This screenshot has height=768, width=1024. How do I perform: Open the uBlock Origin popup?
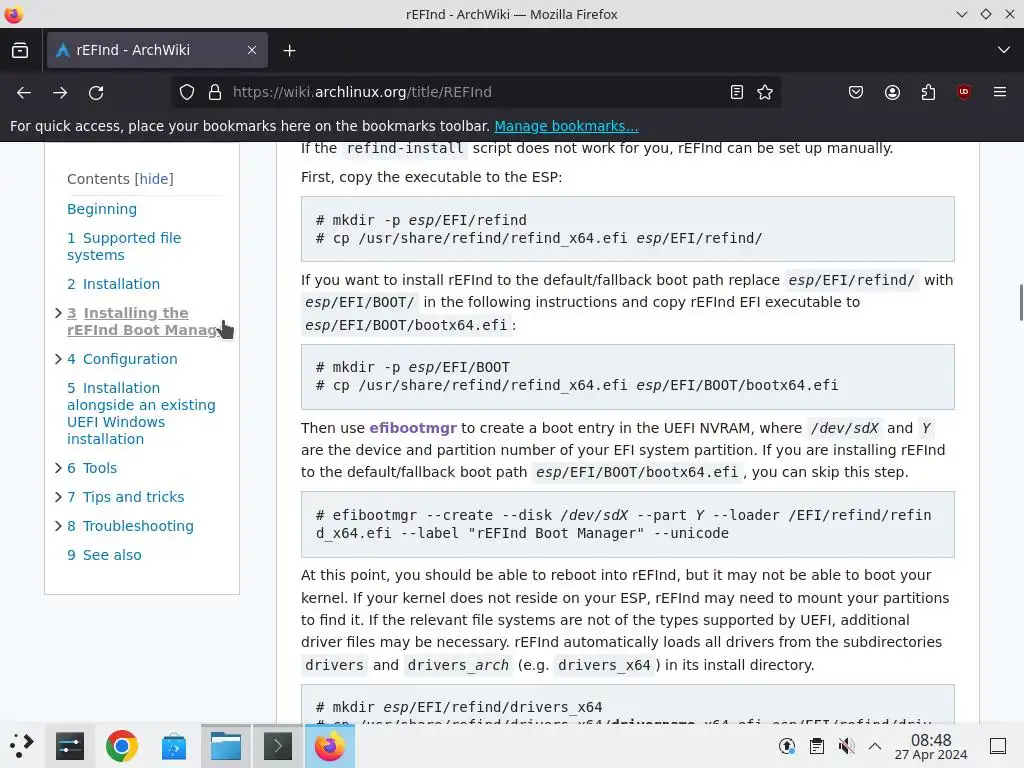point(964,92)
